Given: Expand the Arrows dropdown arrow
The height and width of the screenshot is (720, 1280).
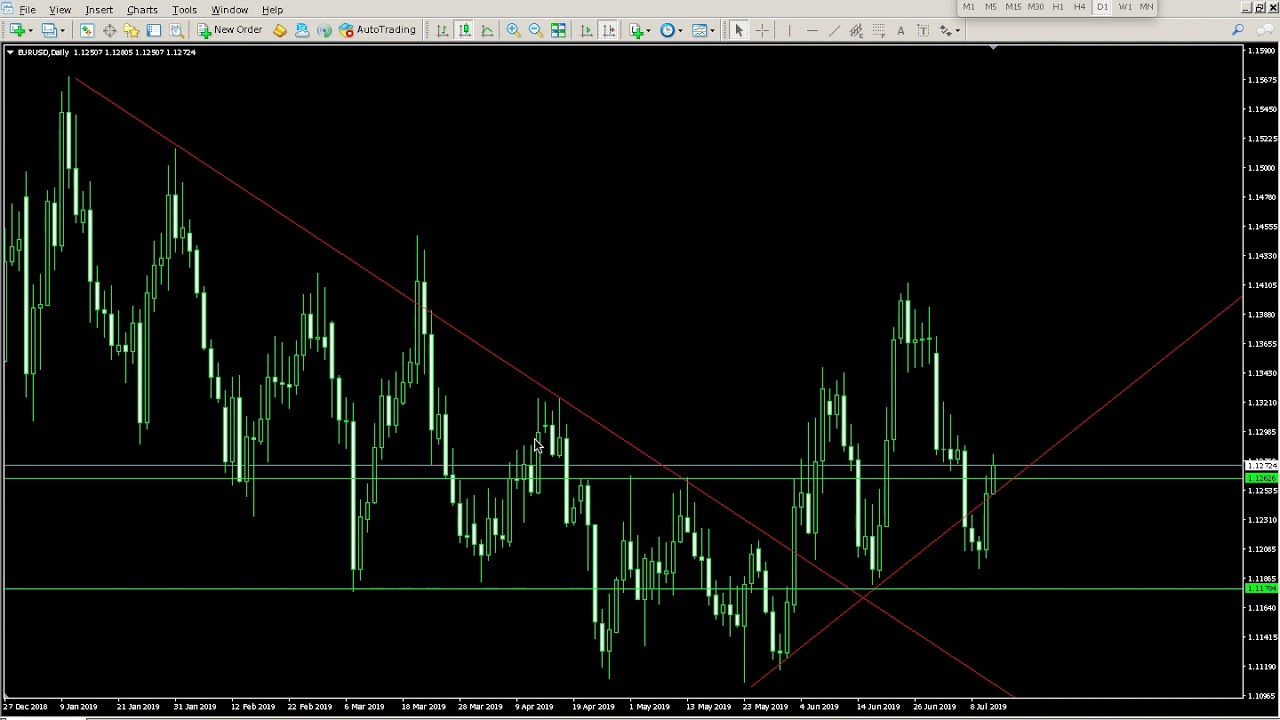Looking at the screenshot, I should (x=958, y=30).
